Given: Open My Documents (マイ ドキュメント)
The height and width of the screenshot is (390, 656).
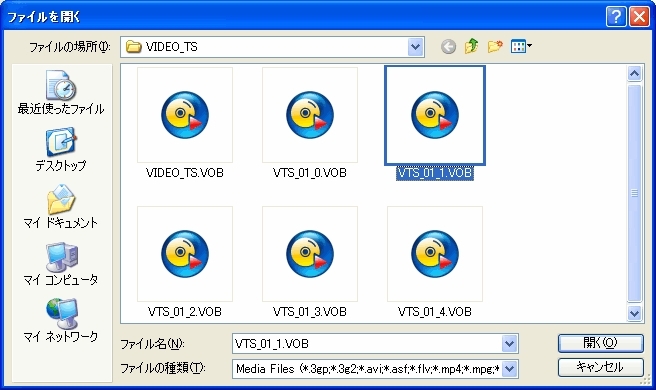Looking at the screenshot, I should 61,207.
